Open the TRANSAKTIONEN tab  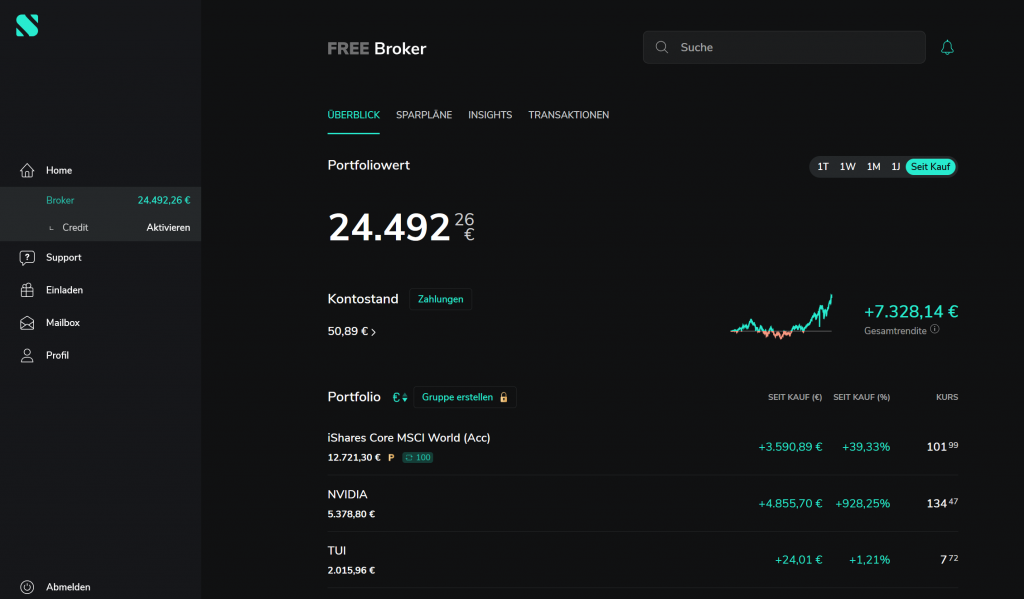click(569, 114)
